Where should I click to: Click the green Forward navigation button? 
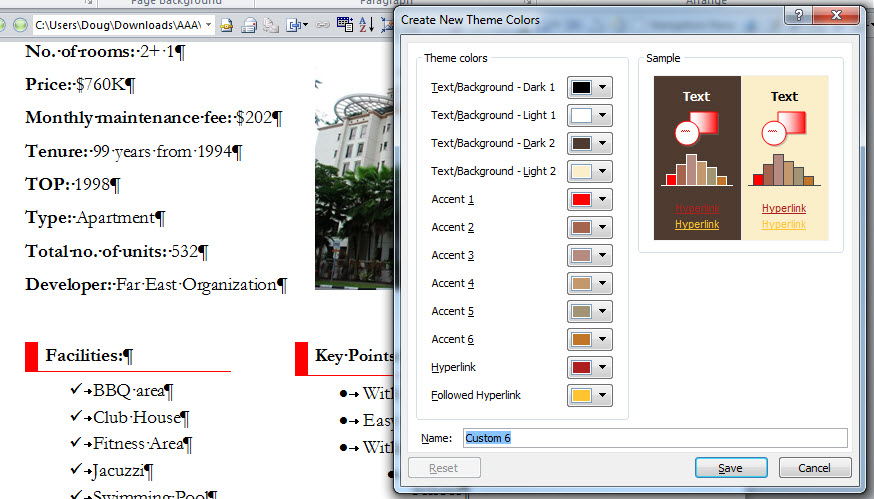20,25
